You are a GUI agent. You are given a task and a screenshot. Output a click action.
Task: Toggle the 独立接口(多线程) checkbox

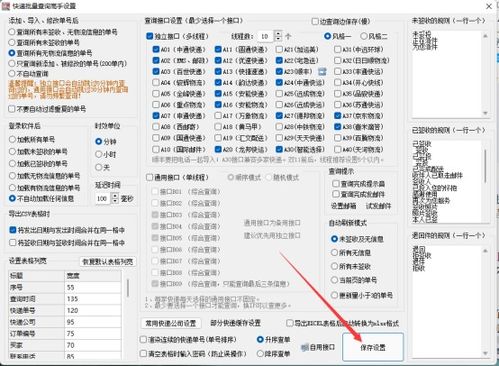click(x=150, y=36)
